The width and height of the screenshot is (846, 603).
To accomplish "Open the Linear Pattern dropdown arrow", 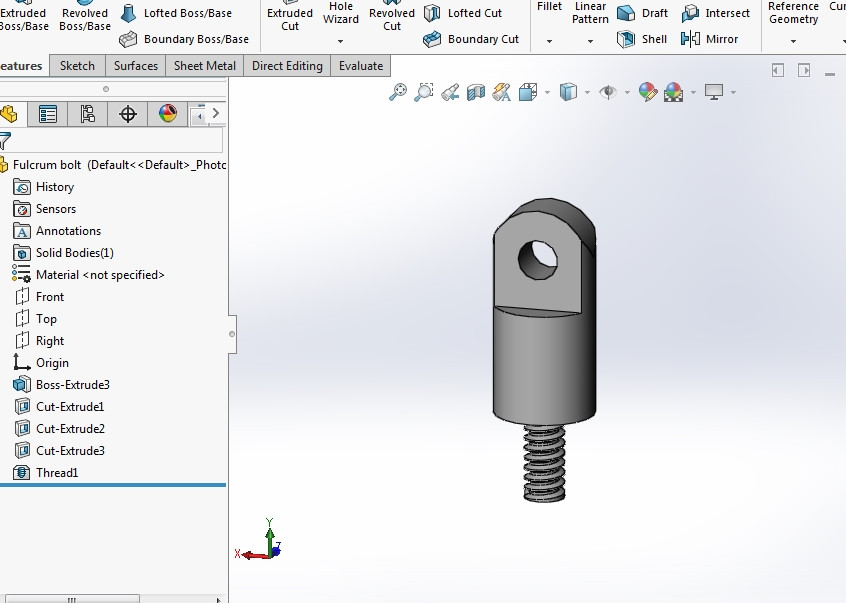I will click(589, 39).
